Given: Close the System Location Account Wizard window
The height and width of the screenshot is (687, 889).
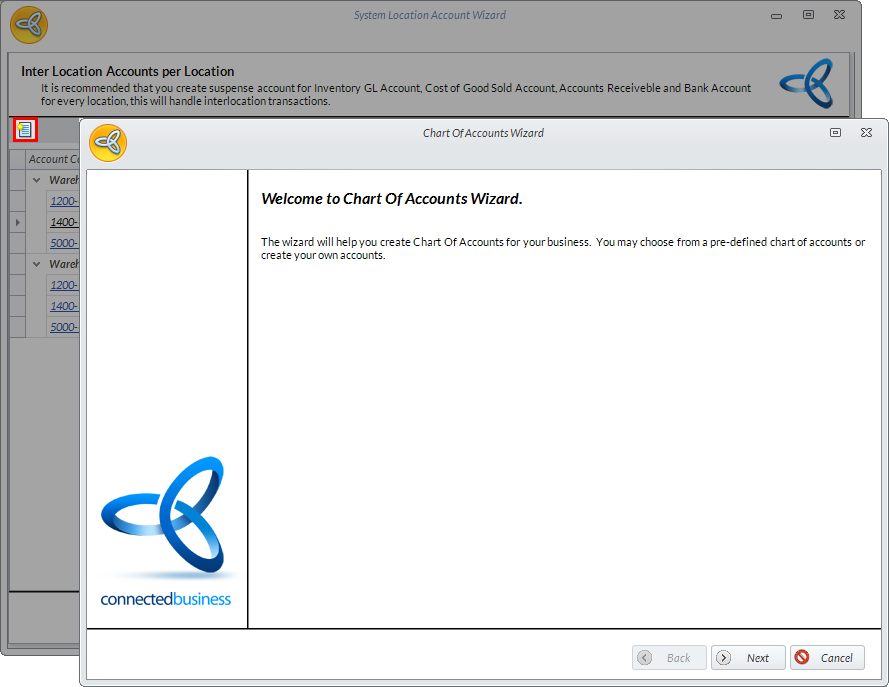Looking at the screenshot, I should (x=840, y=15).
